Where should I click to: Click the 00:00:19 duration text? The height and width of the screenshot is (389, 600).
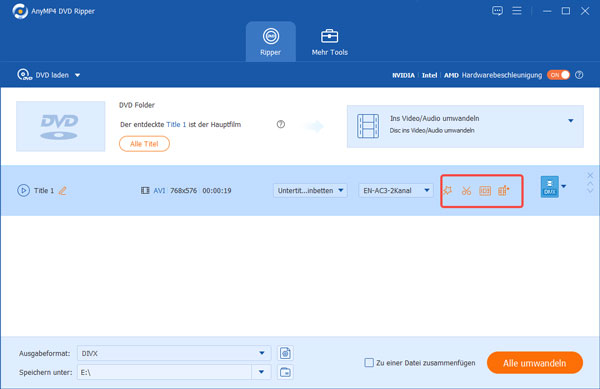pyautogui.click(x=217, y=190)
